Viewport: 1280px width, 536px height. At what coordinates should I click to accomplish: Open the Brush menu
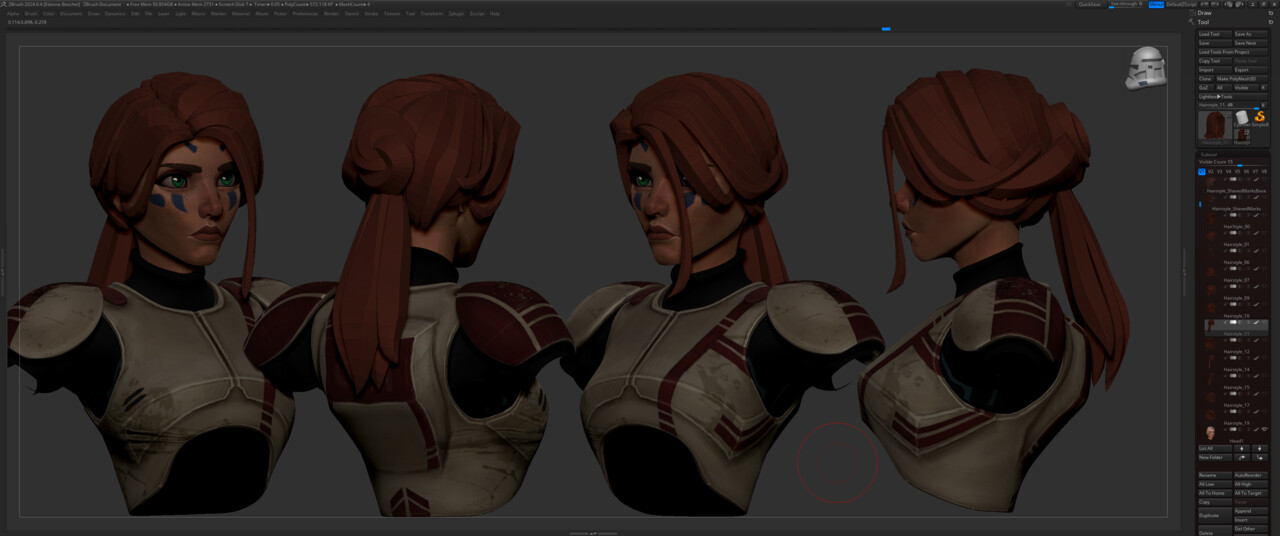pos(31,14)
